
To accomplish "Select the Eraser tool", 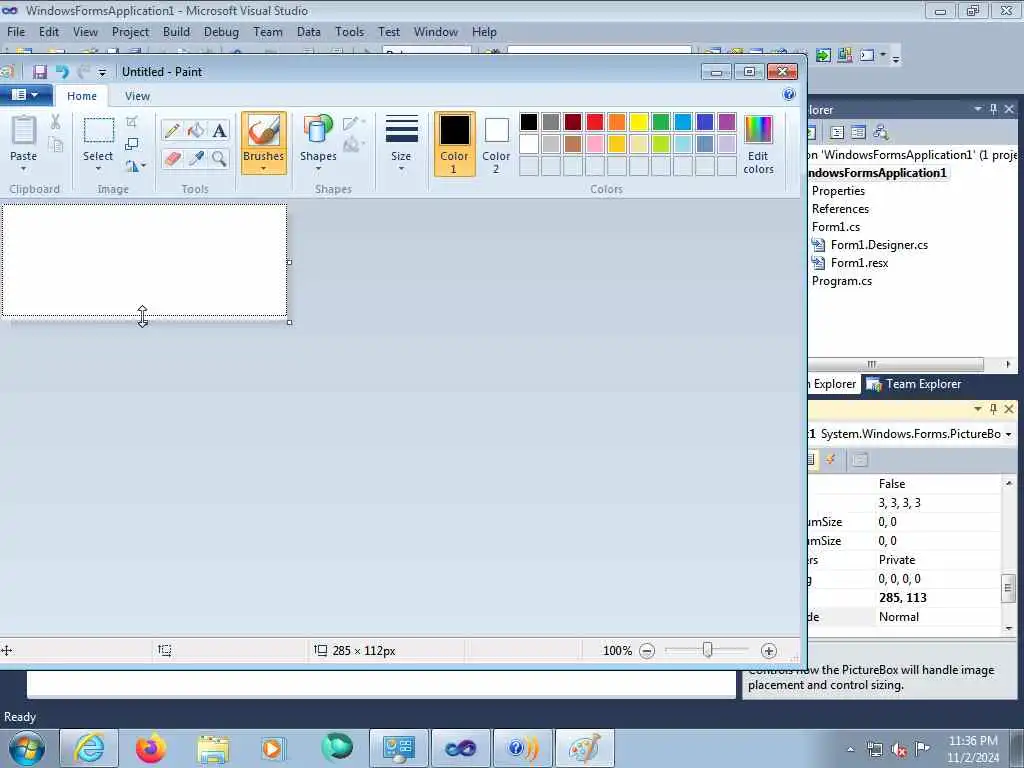I will [172, 158].
